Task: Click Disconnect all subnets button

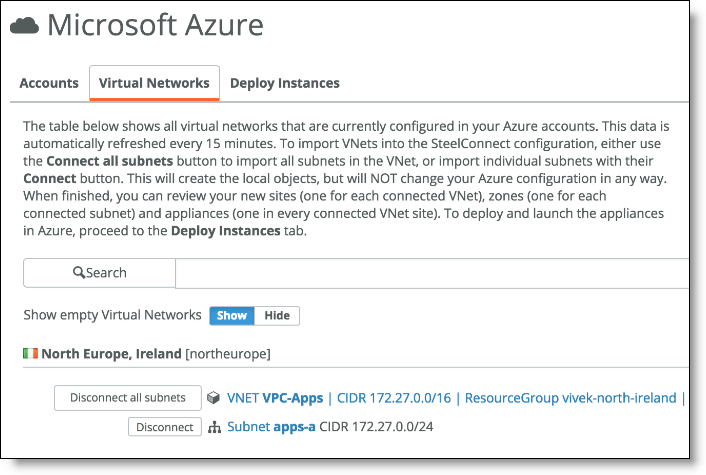Action: click(x=128, y=398)
